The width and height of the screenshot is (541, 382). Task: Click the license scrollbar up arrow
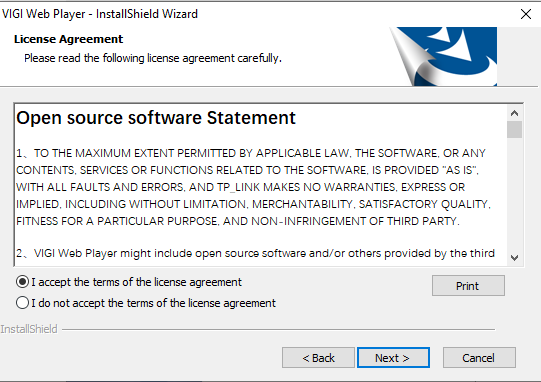[514, 113]
